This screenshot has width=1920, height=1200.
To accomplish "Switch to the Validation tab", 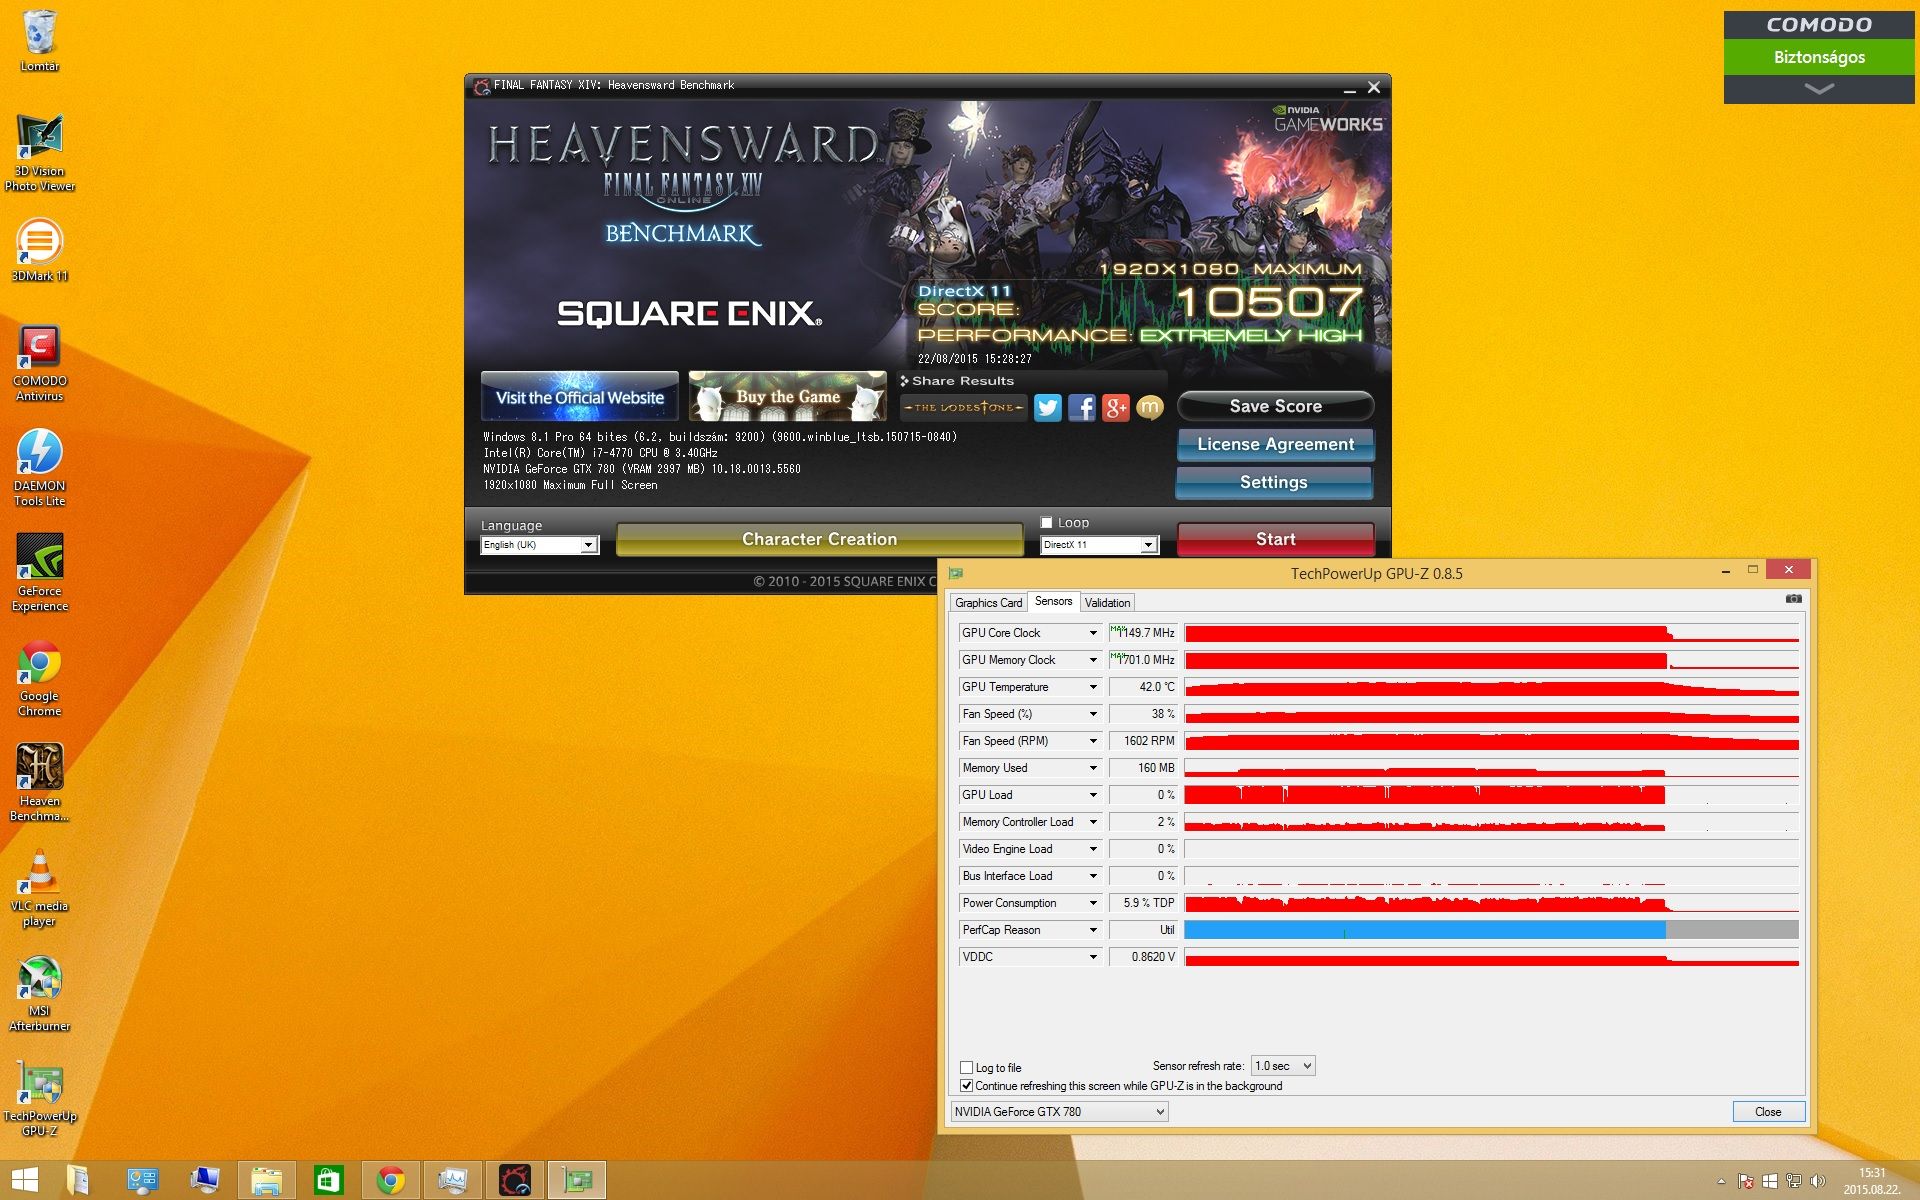I will point(1107,602).
